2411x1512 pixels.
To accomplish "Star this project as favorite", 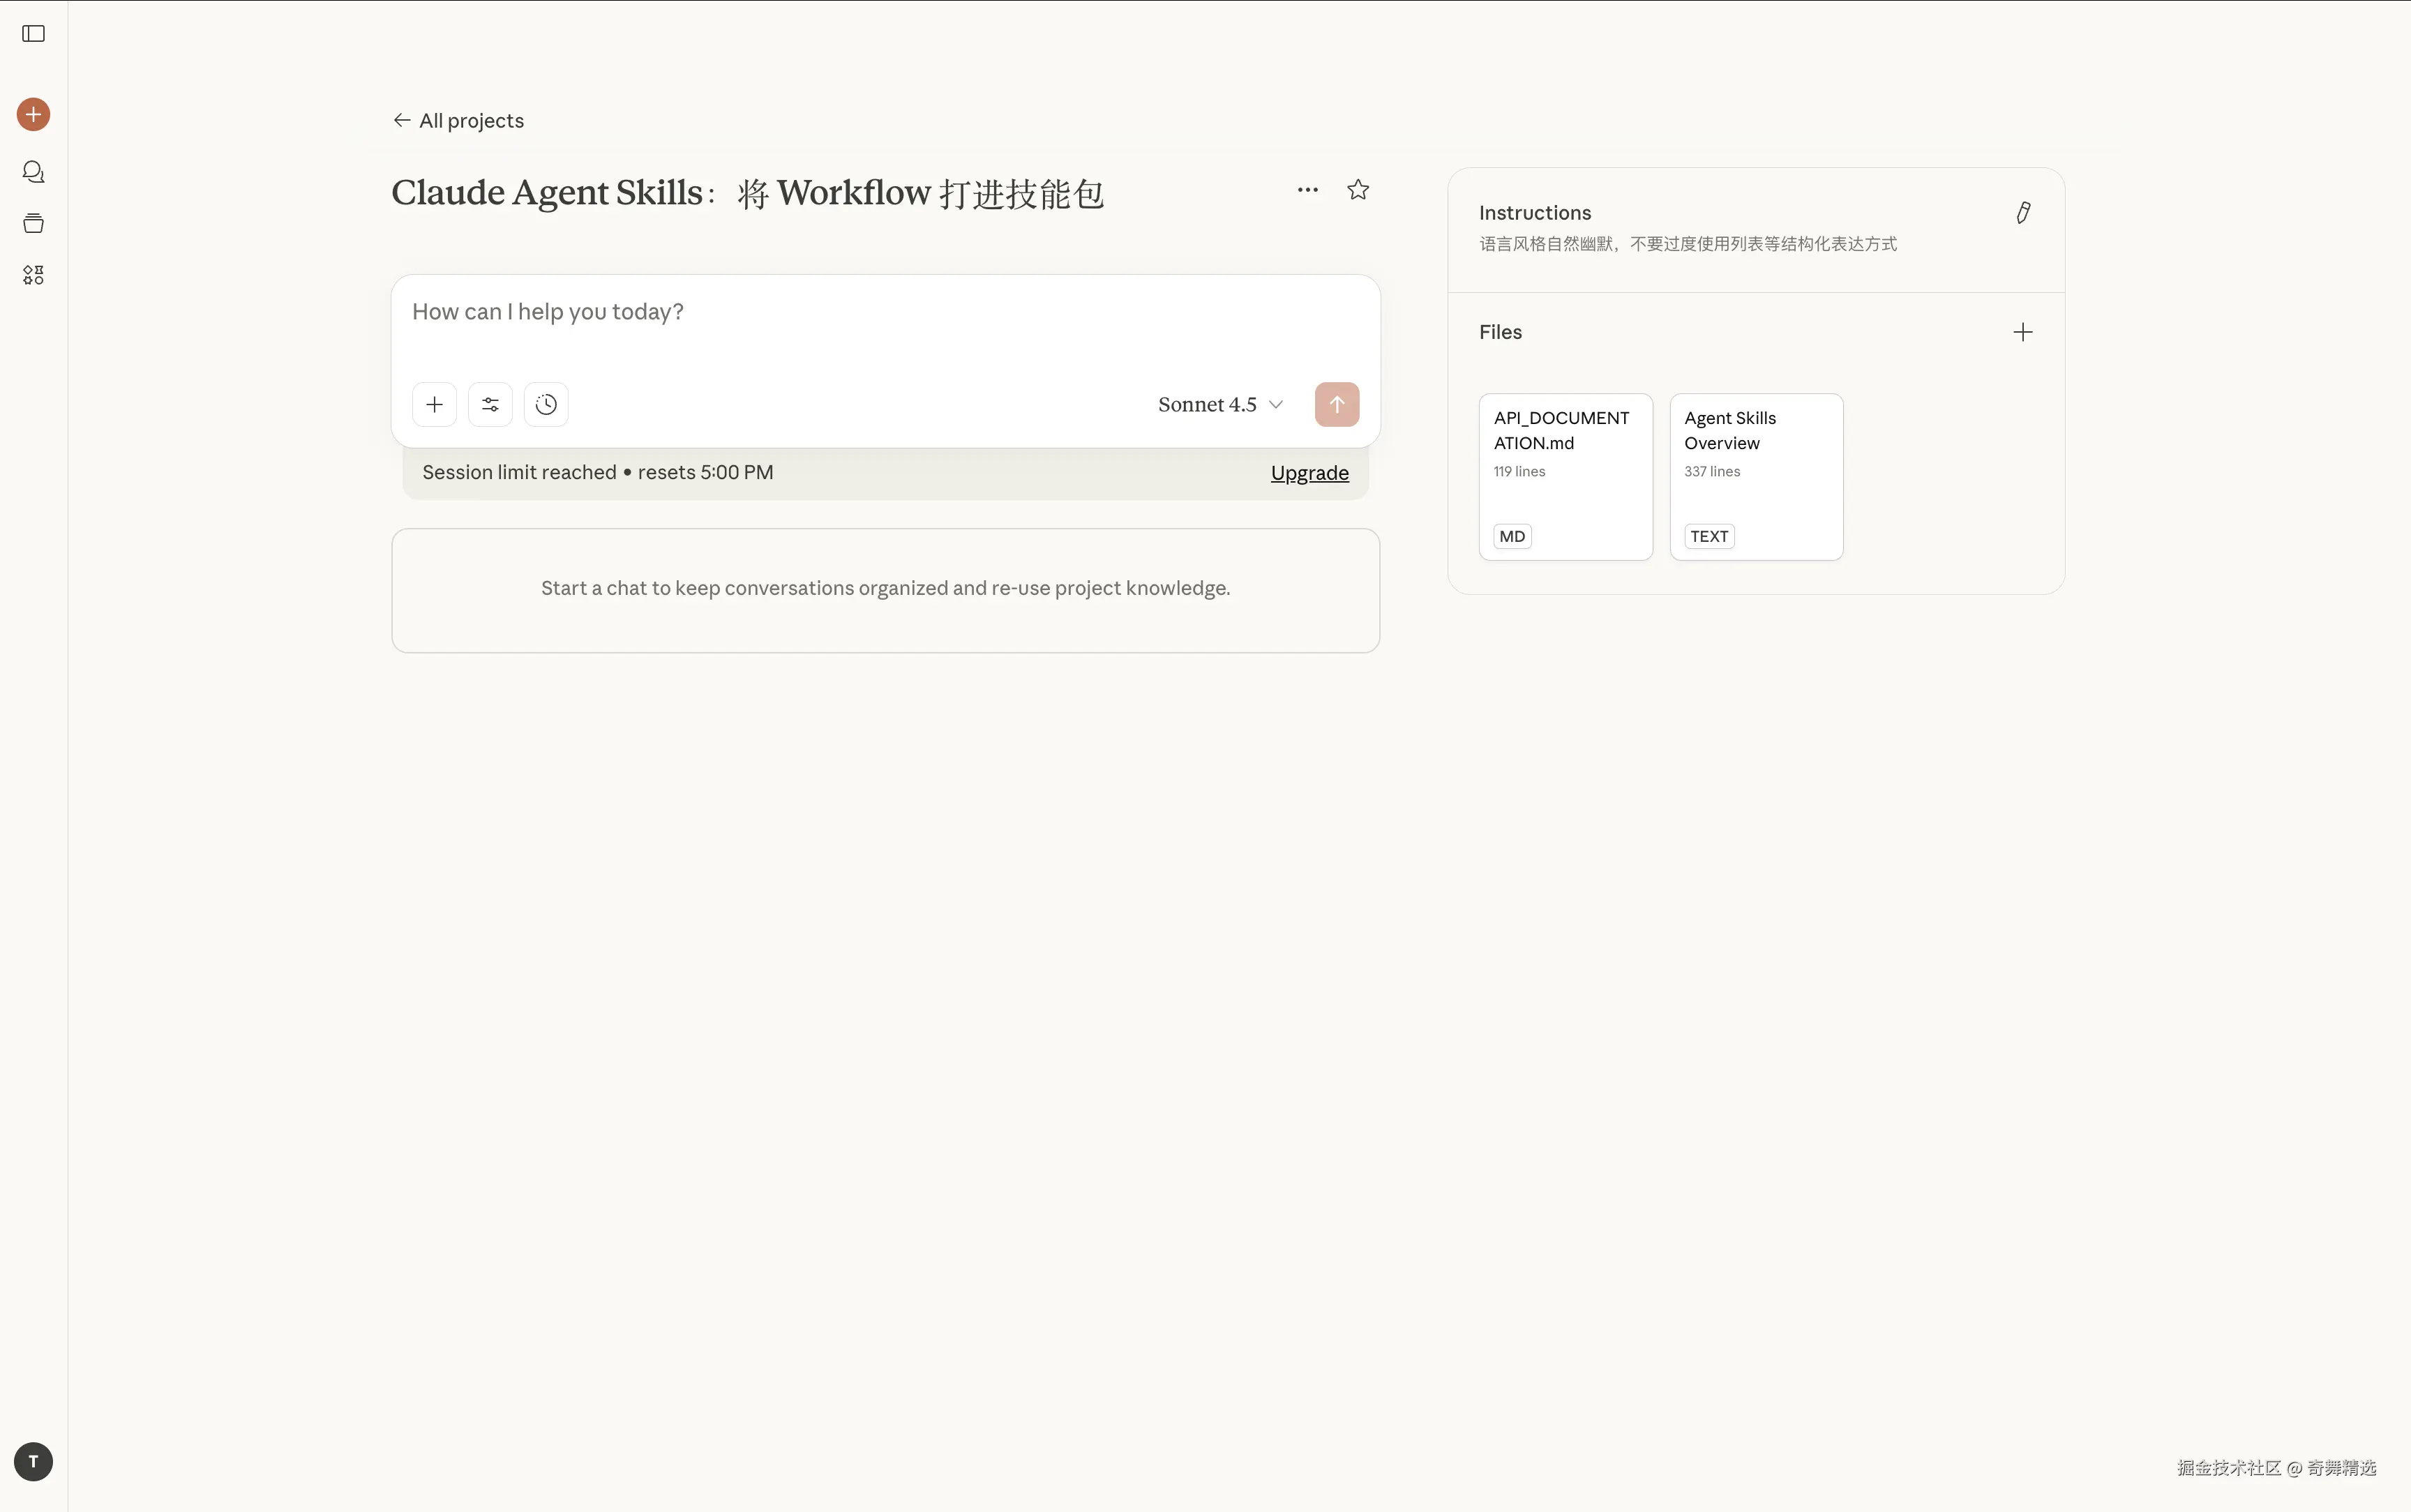I will click(x=1357, y=190).
